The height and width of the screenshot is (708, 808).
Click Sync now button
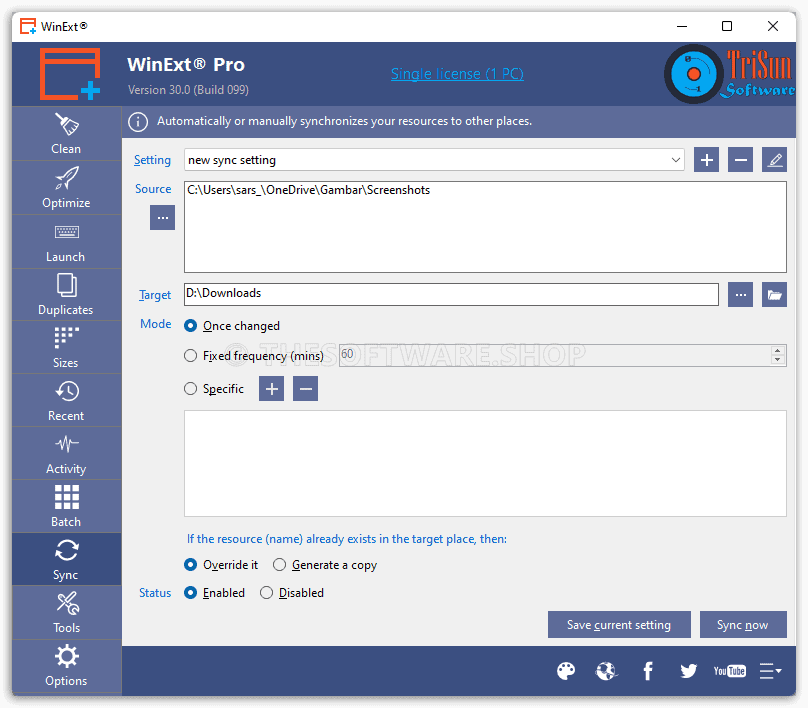tap(743, 625)
